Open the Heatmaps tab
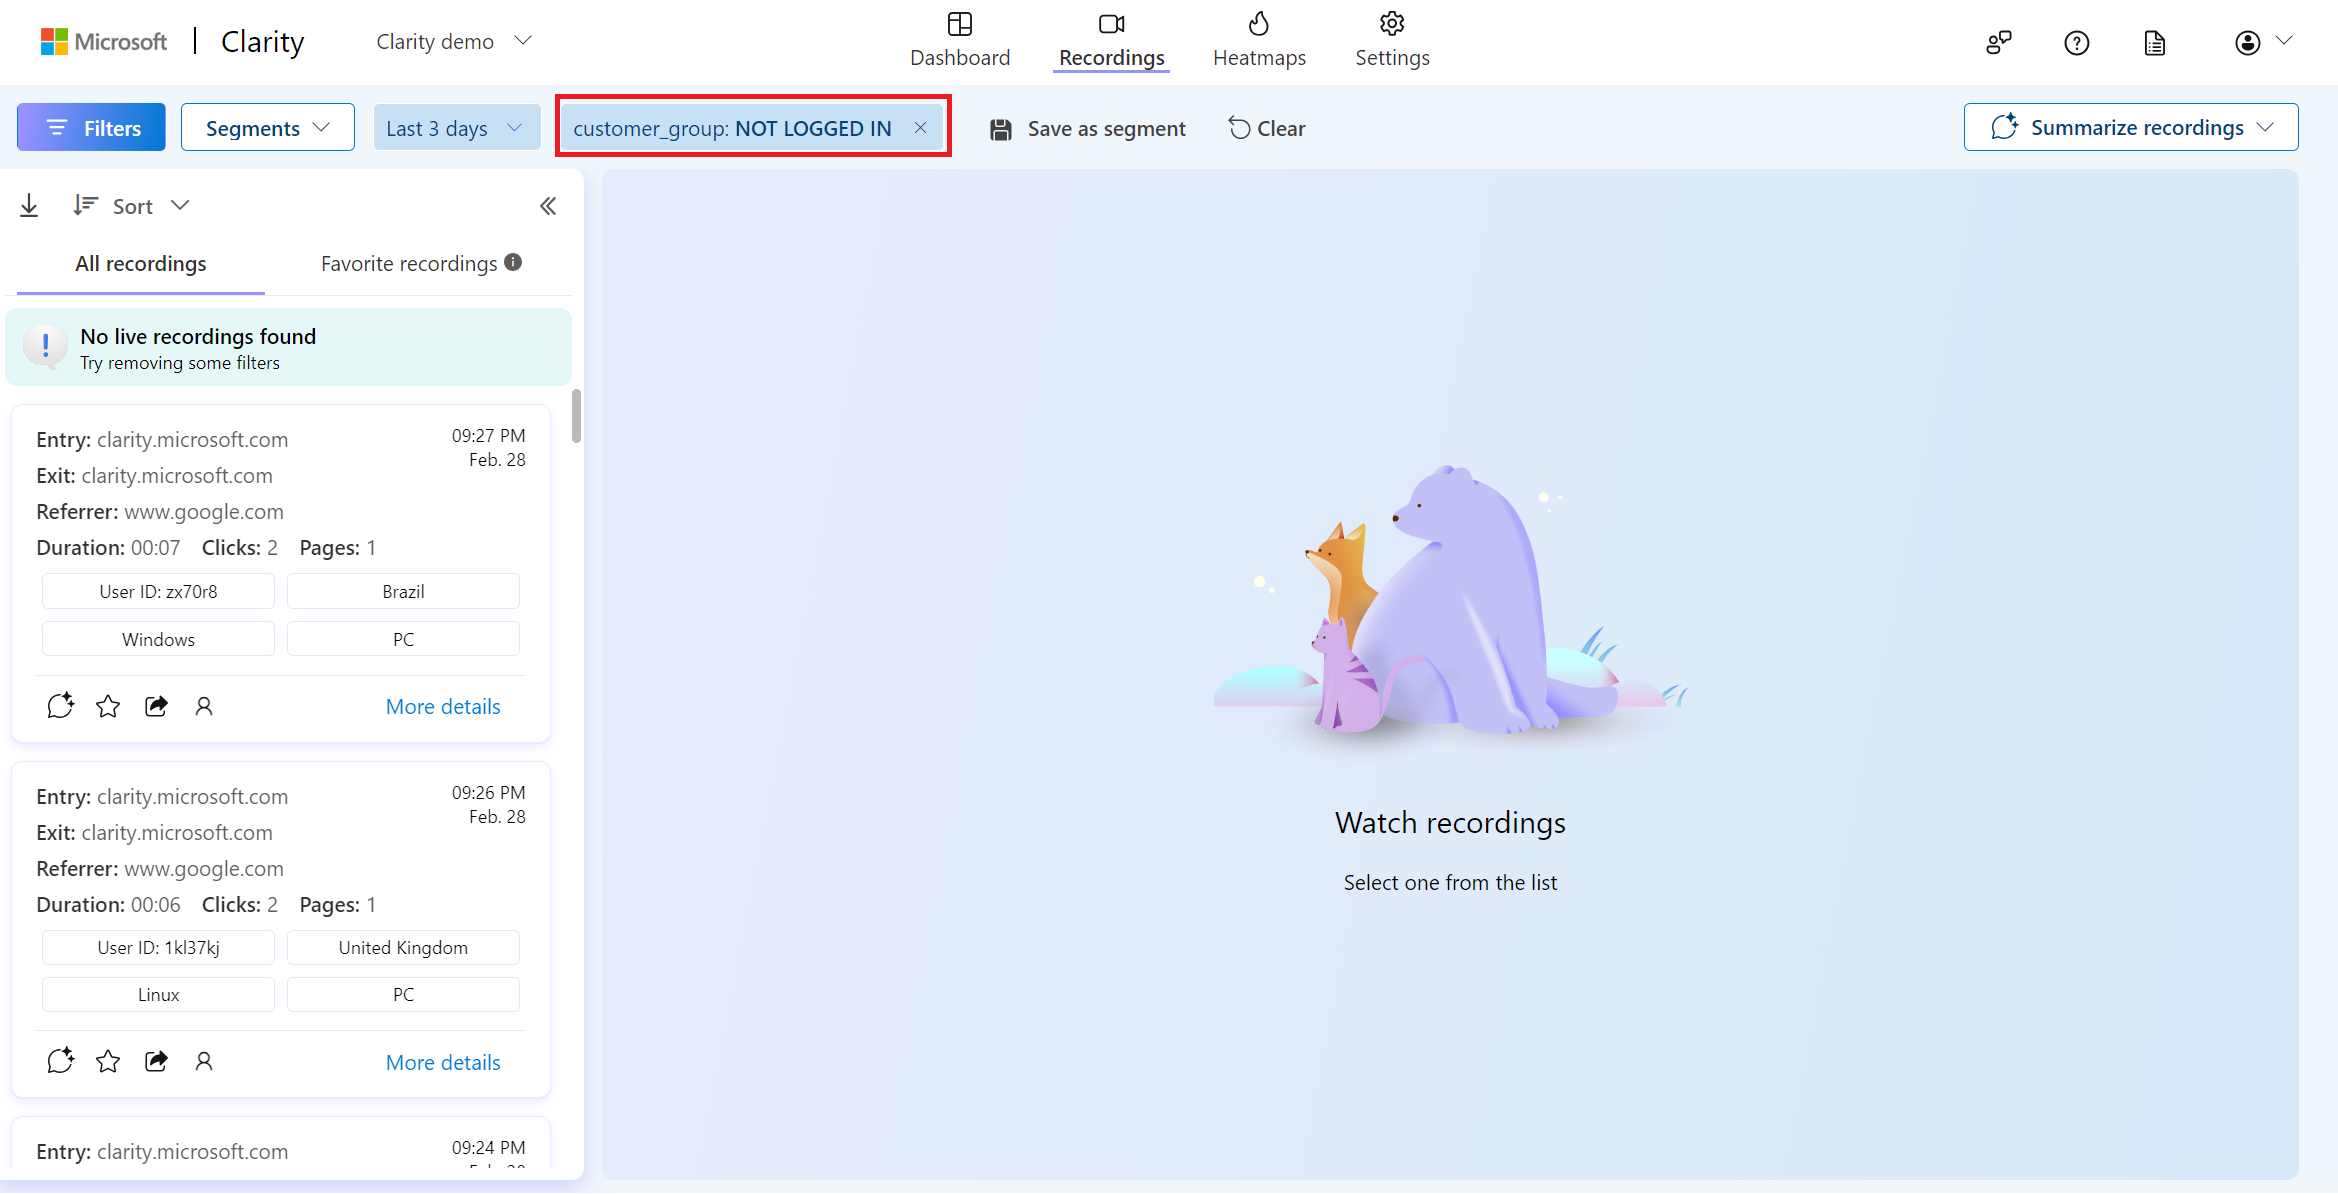The height and width of the screenshot is (1194, 2338). [x=1259, y=40]
